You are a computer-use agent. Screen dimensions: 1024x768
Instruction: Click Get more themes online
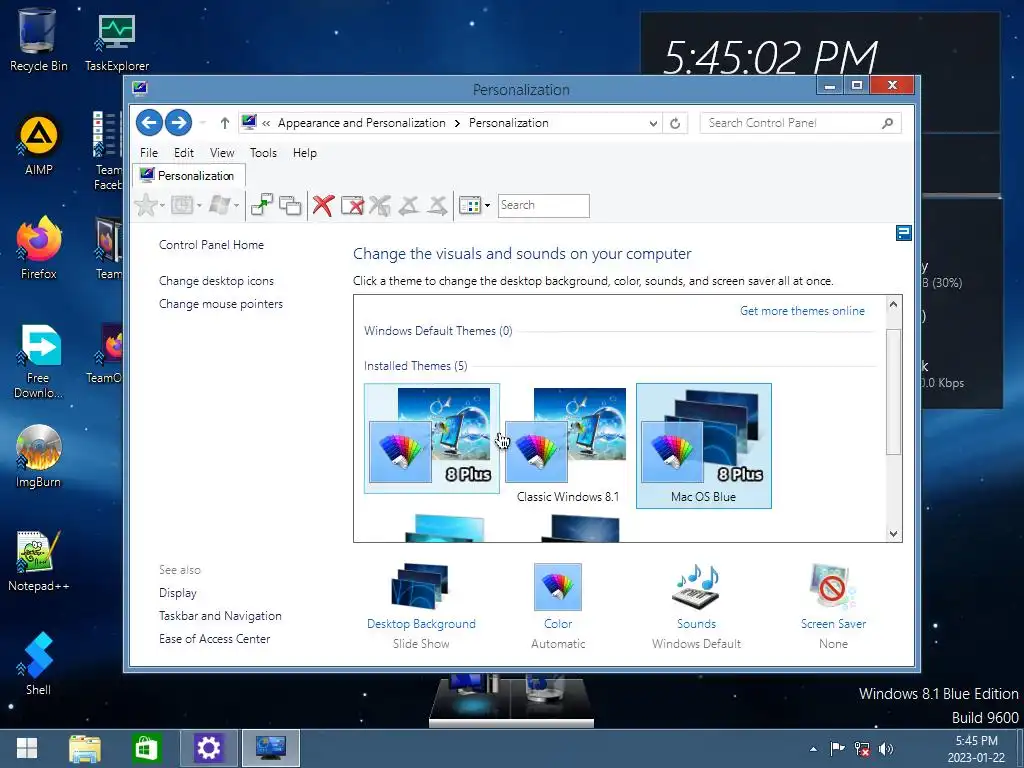tap(802, 311)
